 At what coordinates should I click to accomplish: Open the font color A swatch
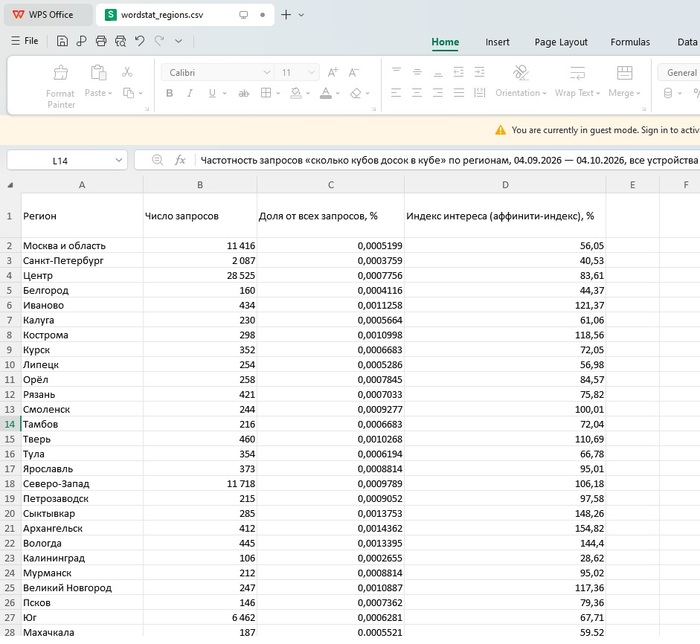tap(326, 93)
